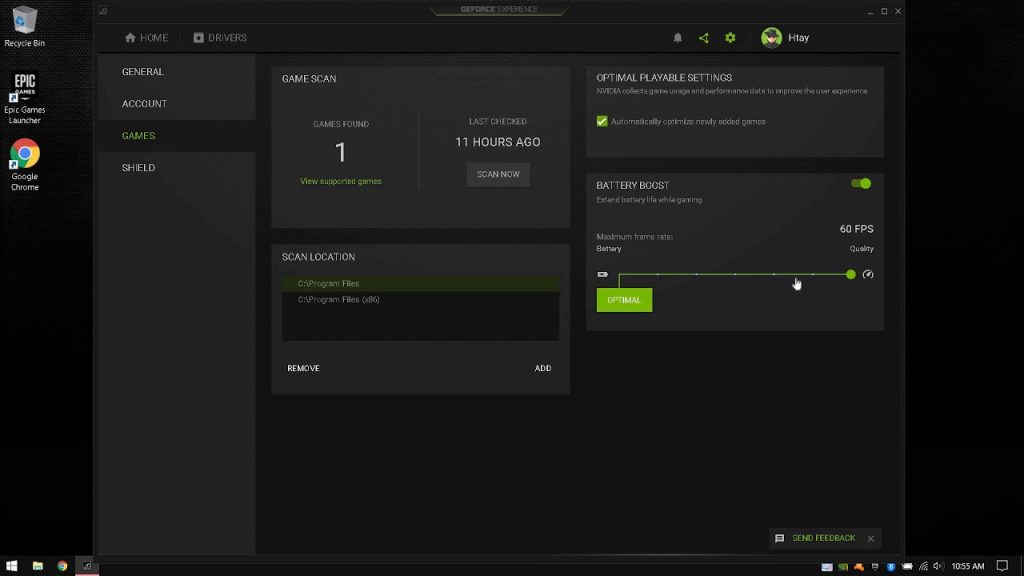Dismiss the Send Feedback bar
1024x576 pixels.
pos(871,539)
